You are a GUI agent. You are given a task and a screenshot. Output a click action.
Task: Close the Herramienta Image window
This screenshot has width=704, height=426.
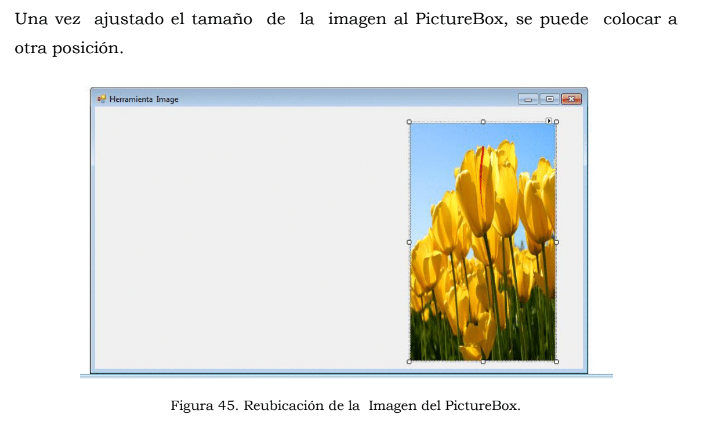[571, 99]
